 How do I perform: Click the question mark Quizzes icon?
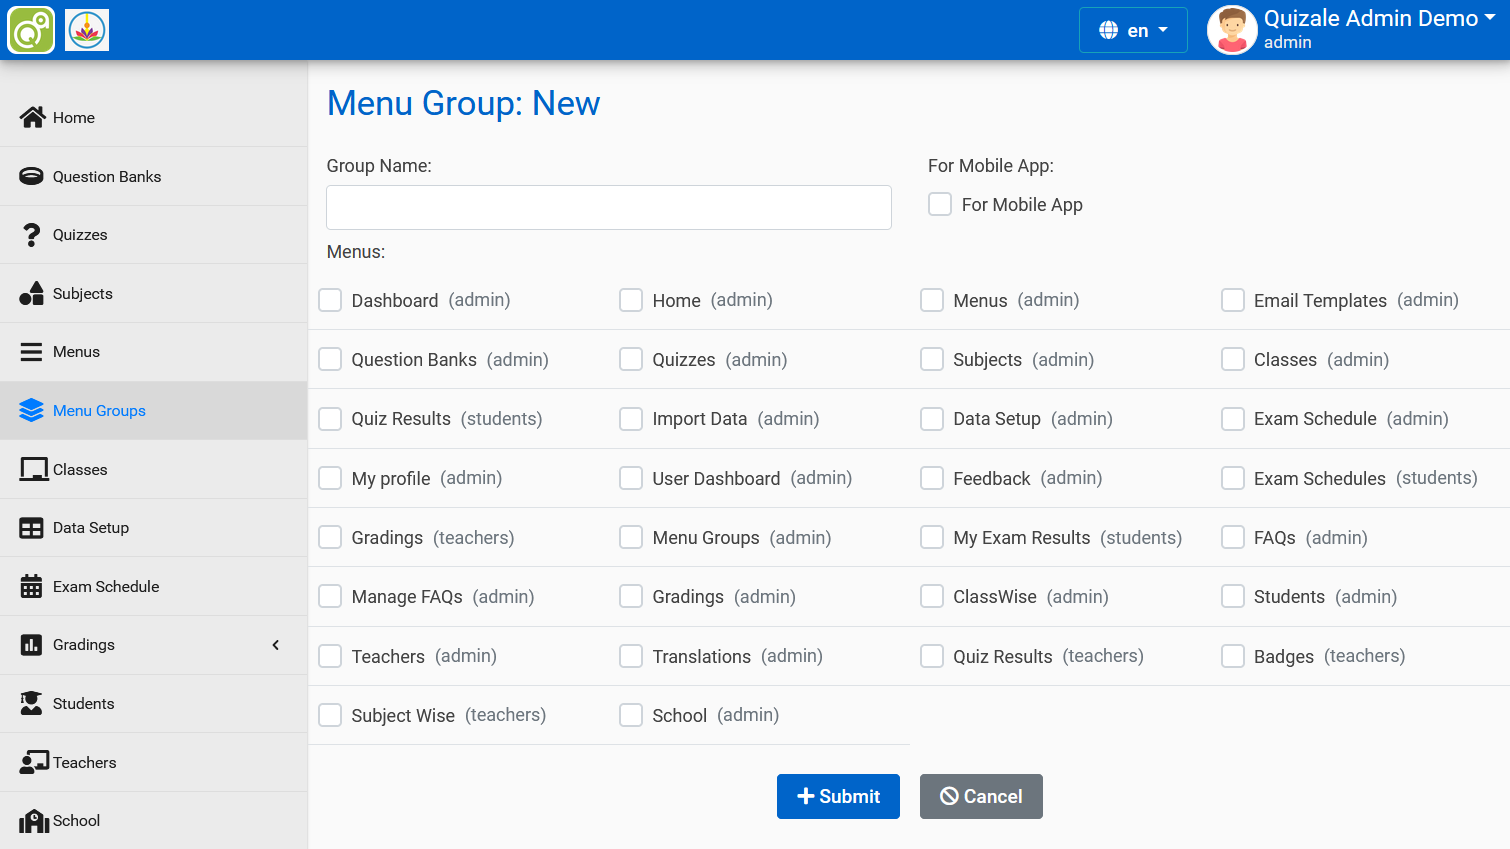[30, 234]
